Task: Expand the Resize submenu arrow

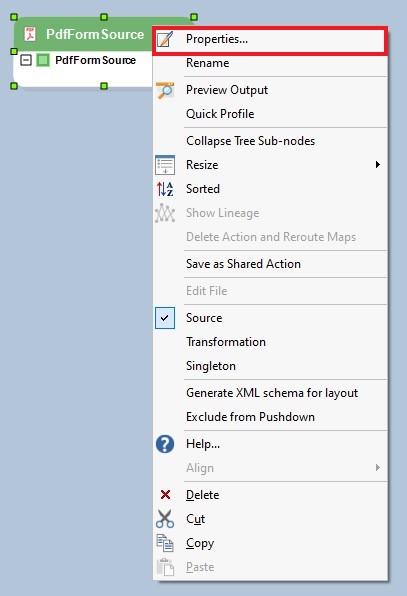Action: [377, 165]
